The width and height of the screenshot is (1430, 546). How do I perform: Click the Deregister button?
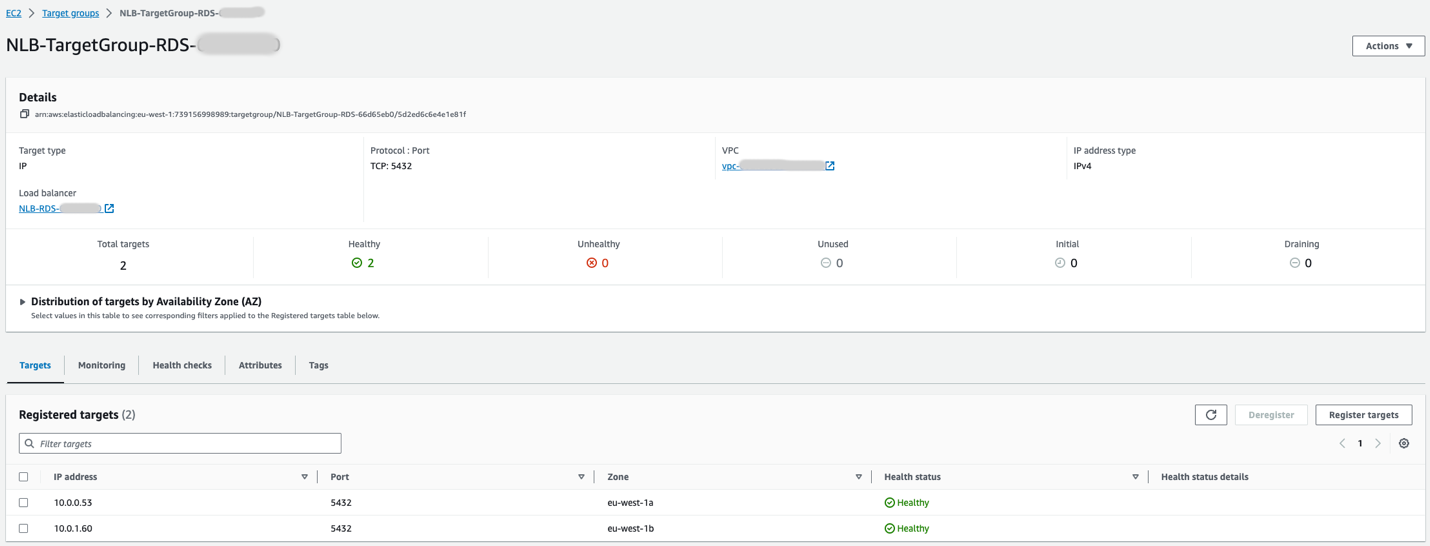(1271, 415)
